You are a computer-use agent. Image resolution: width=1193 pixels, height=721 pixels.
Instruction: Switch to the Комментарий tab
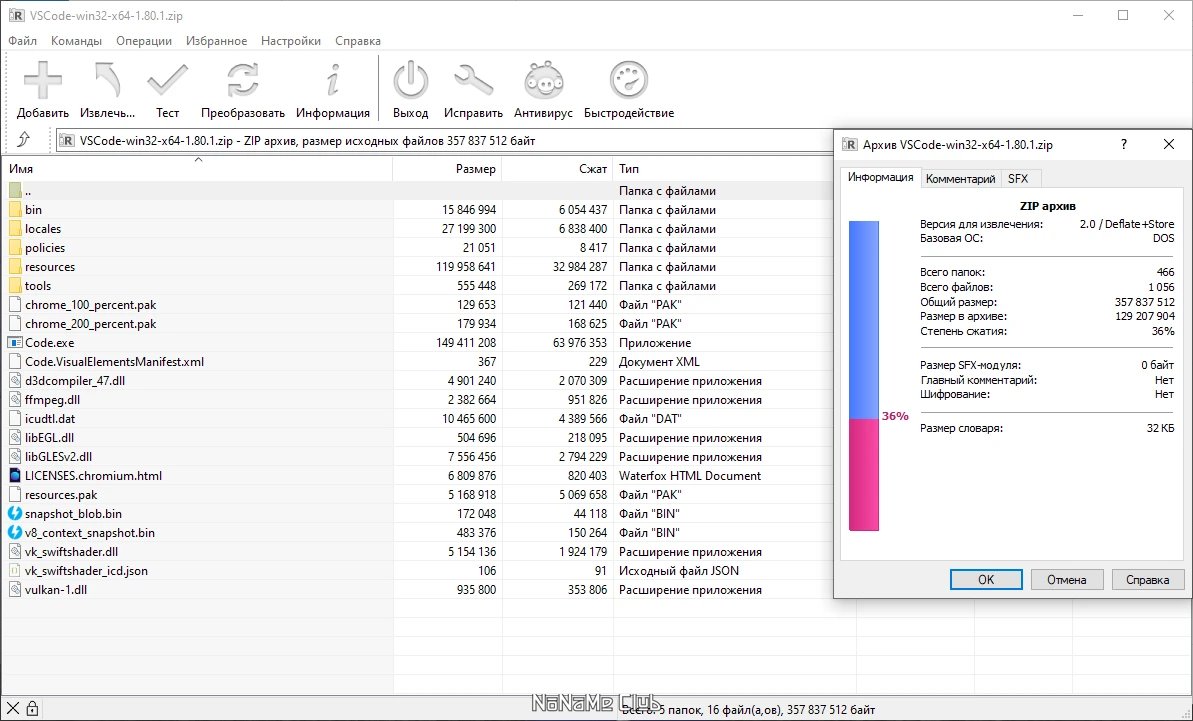click(x=960, y=179)
